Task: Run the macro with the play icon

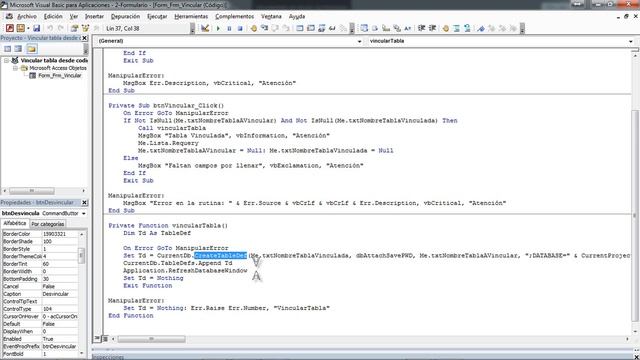Action: click(218, 28)
